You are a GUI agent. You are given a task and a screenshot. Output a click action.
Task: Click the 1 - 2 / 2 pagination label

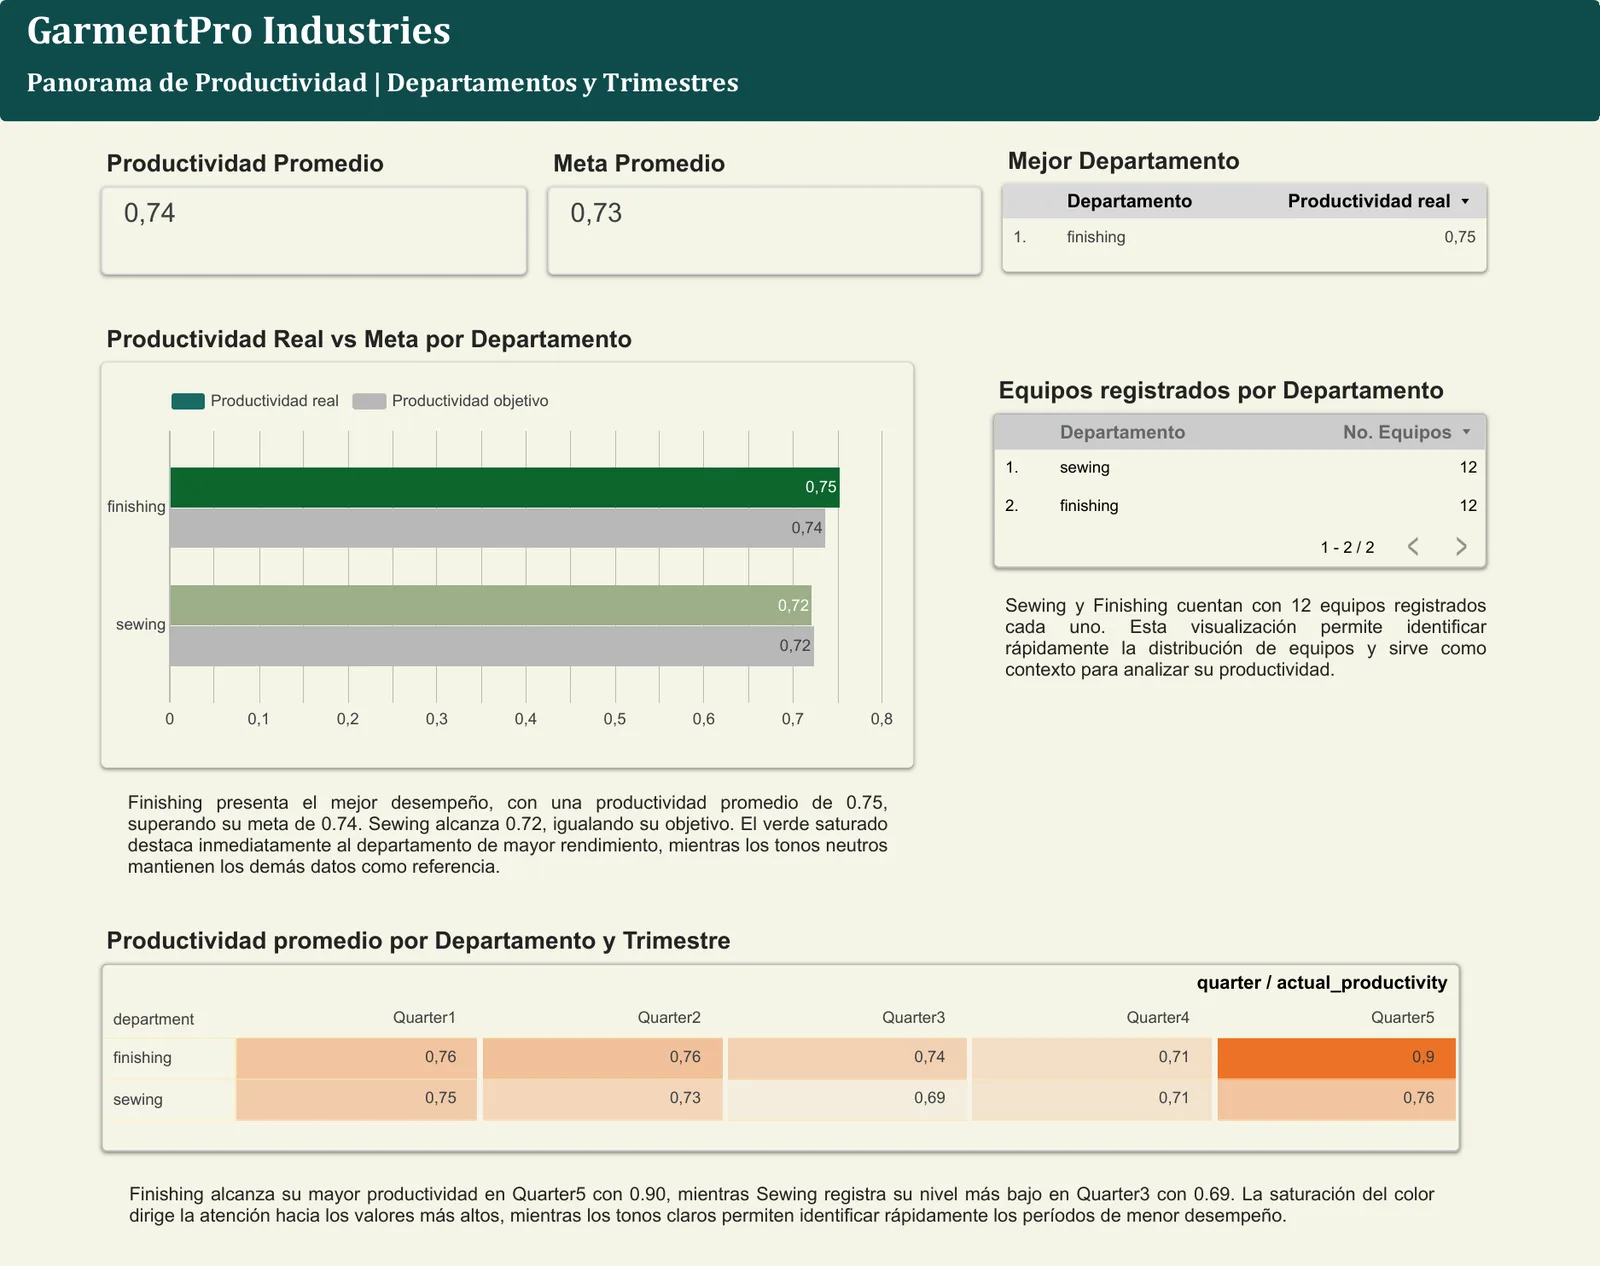(1347, 547)
